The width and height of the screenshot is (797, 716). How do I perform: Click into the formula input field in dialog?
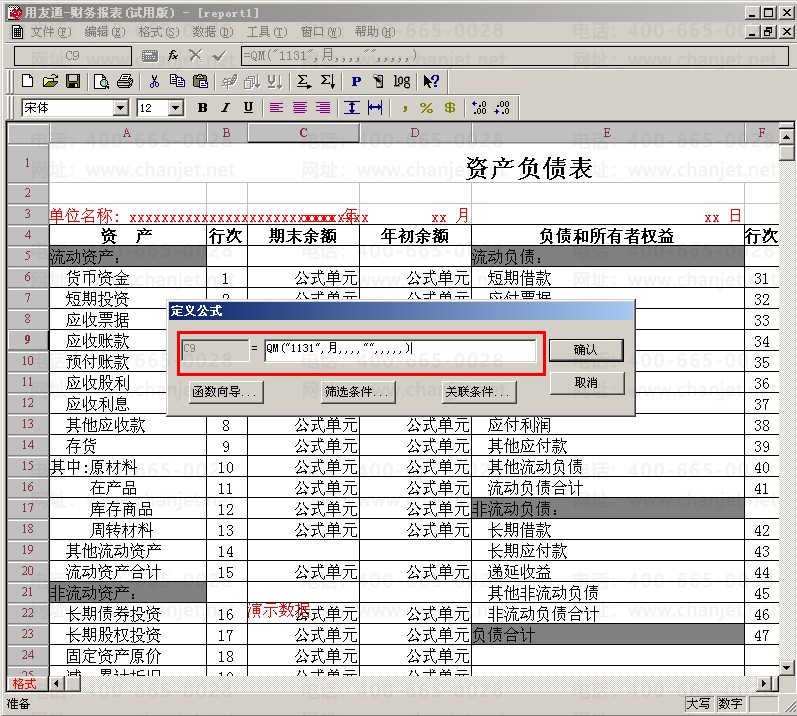pos(400,350)
